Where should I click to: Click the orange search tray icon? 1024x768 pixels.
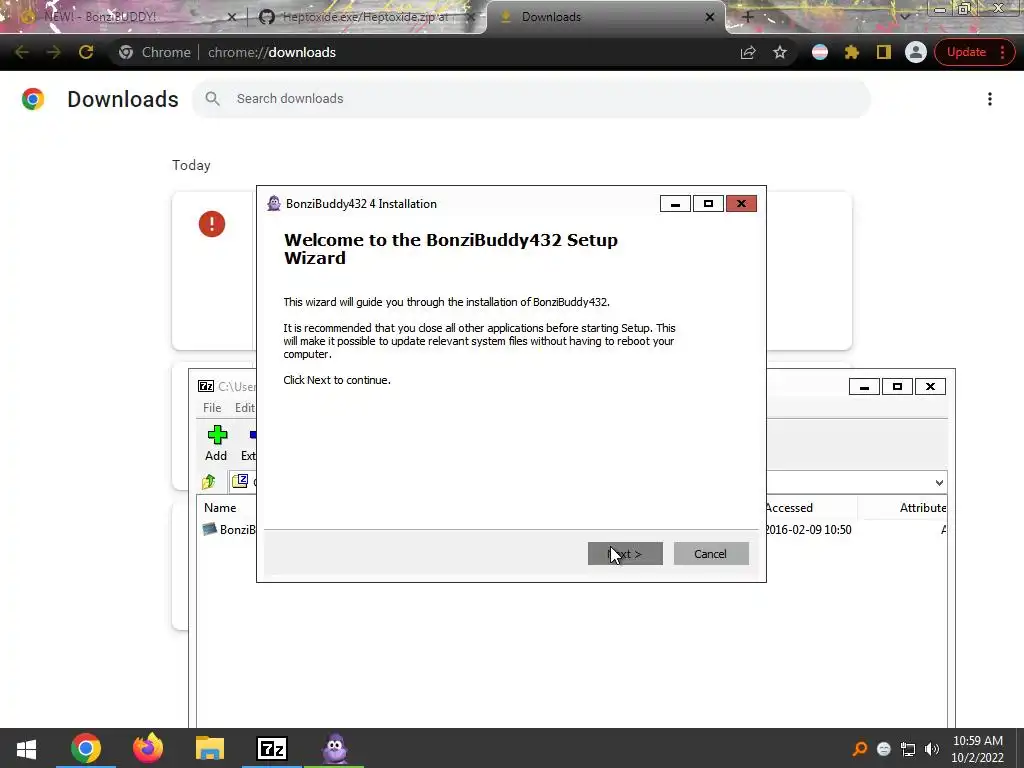pos(860,749)
